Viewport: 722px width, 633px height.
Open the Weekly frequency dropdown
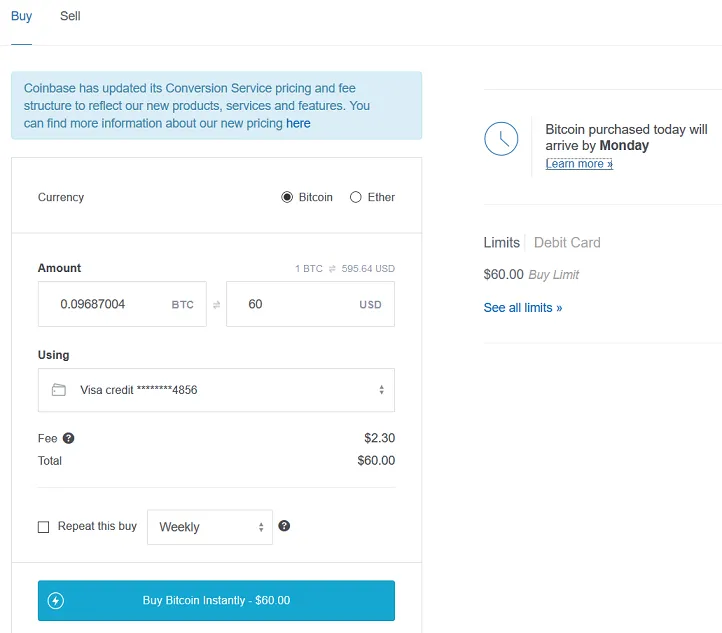pos(210,527)
